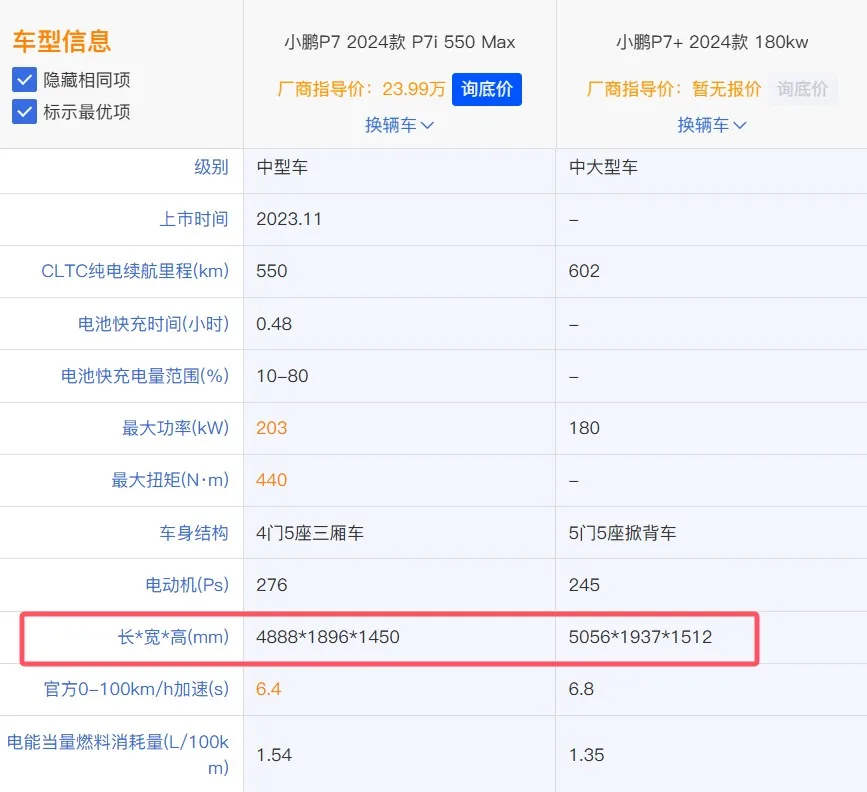The image size is (867, 792).
Task: Click the 602 range value
Action: (x=584, y=271)
